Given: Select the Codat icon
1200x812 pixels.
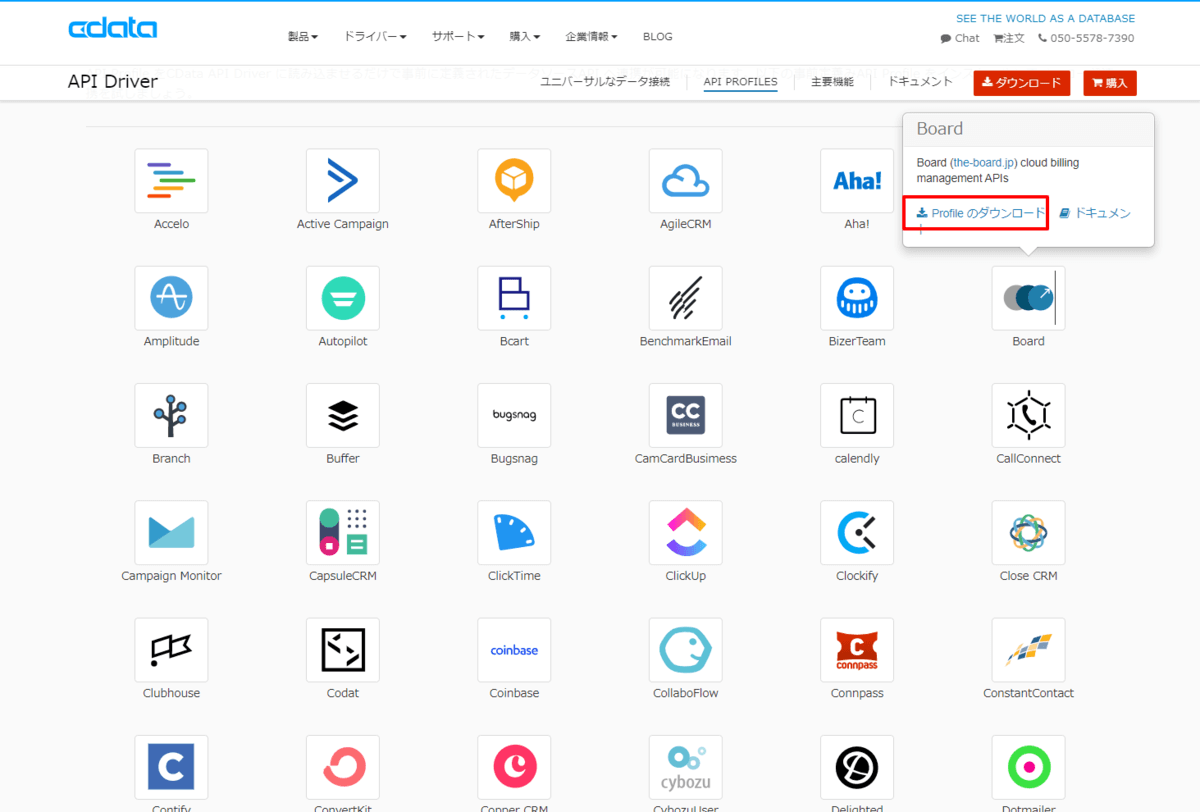Looking at the screenshot, I should [x=343, y=650].
